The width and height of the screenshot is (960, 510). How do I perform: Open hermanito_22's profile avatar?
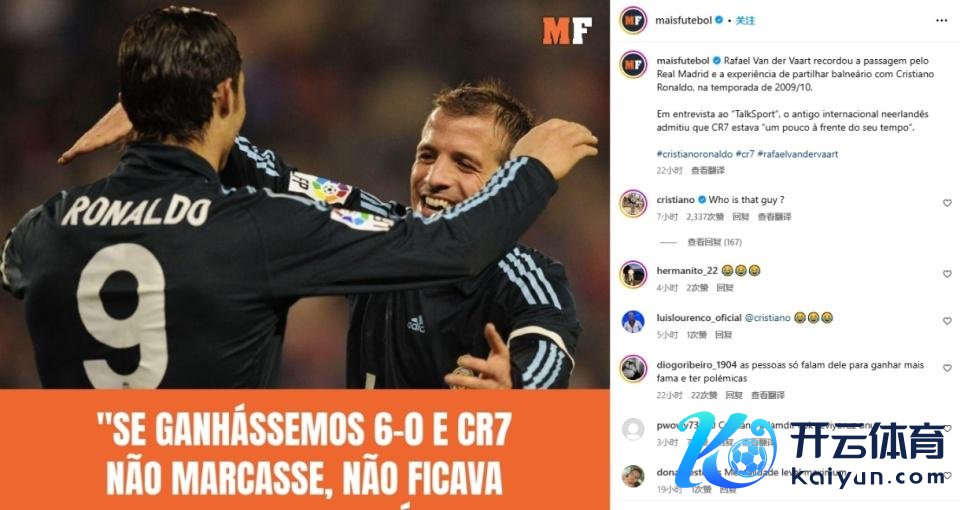(x=633, y=274)
